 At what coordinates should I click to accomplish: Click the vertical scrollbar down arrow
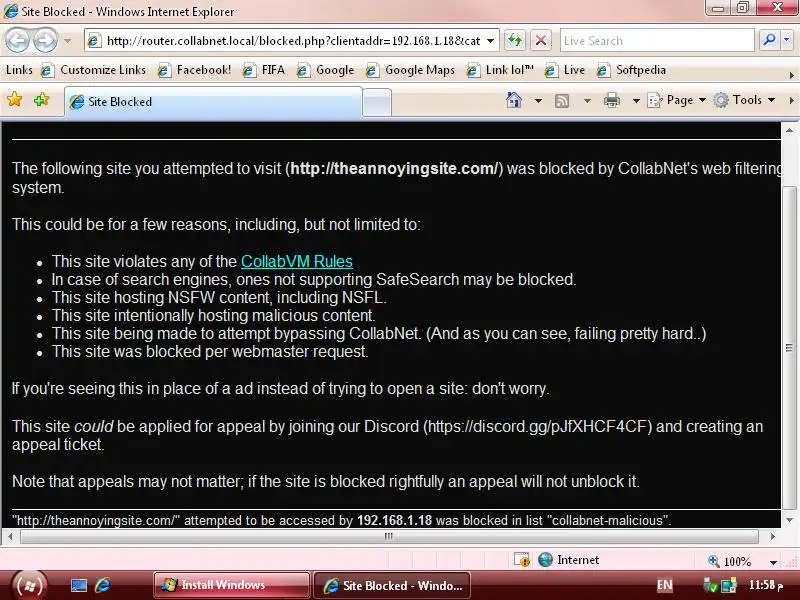point(790,520)
